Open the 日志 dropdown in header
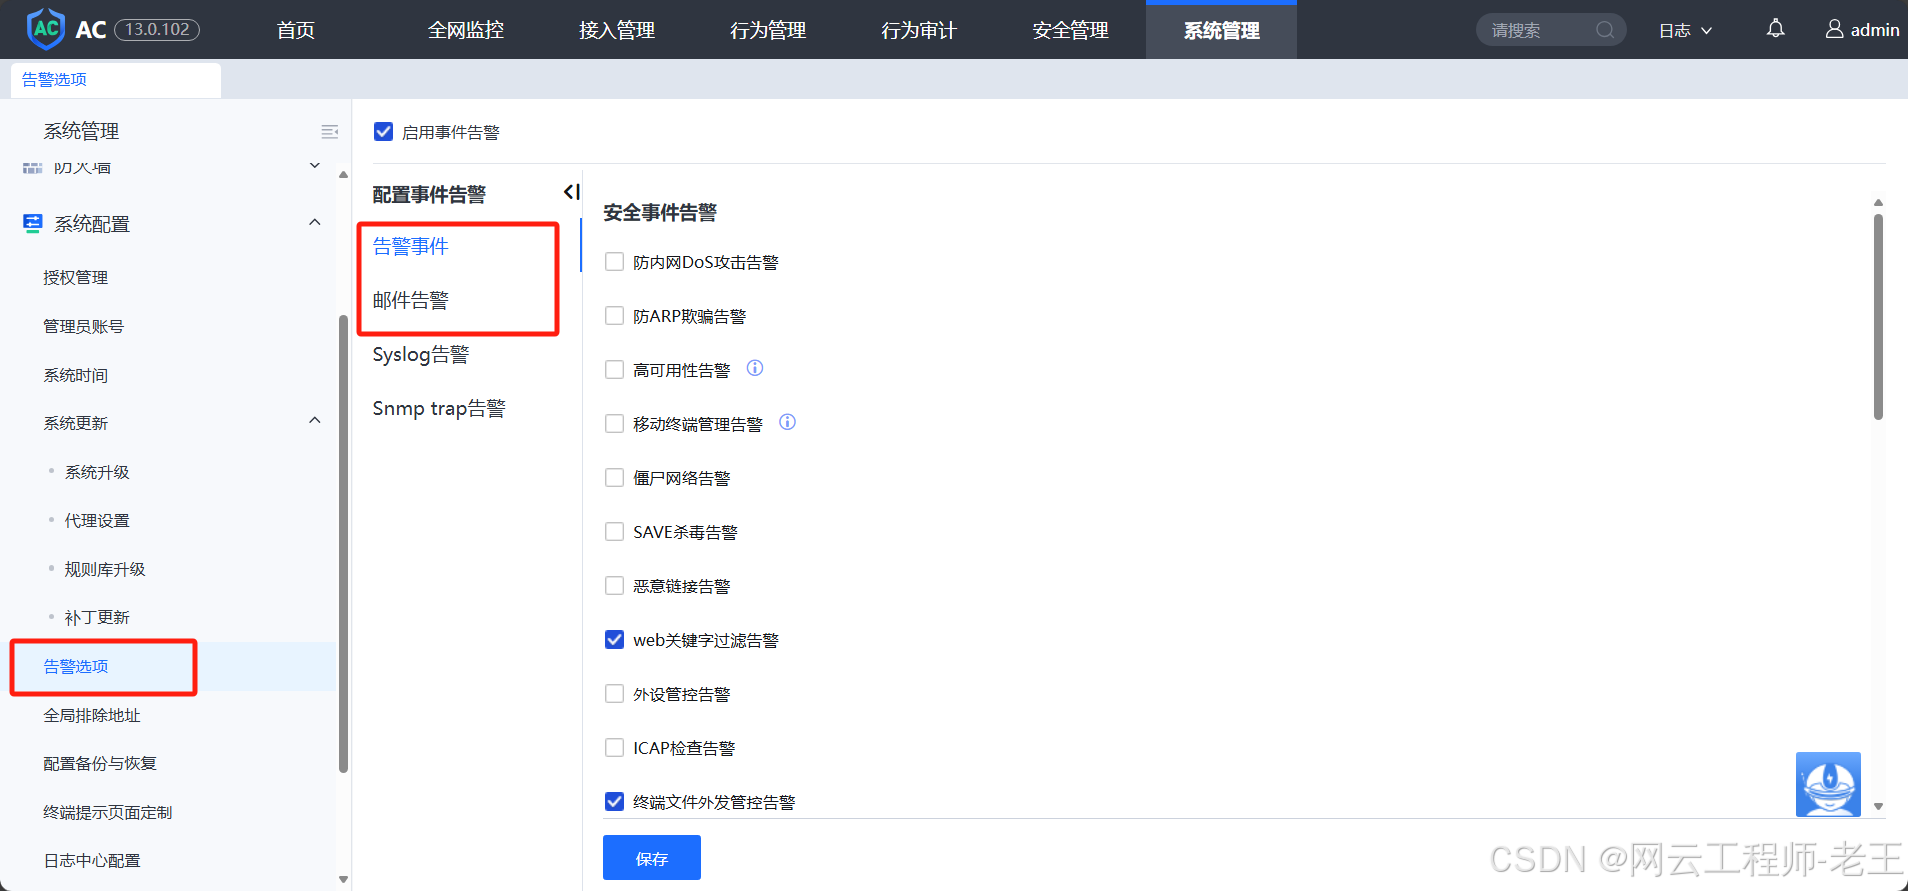 [x=1685, y=30]
